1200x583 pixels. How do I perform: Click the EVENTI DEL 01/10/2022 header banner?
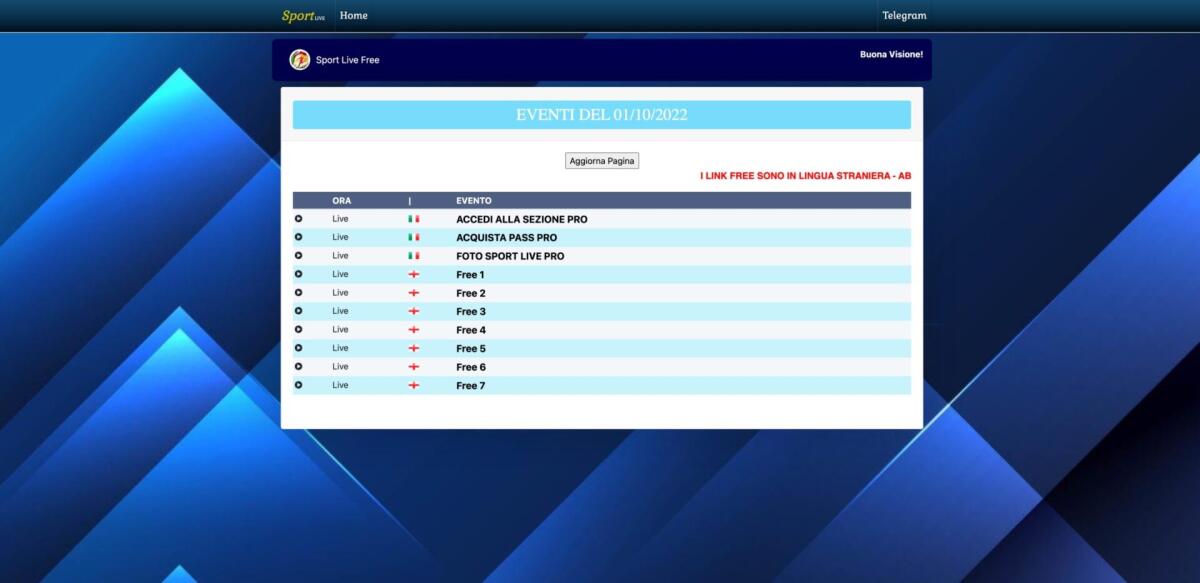[x=601, y=114]
